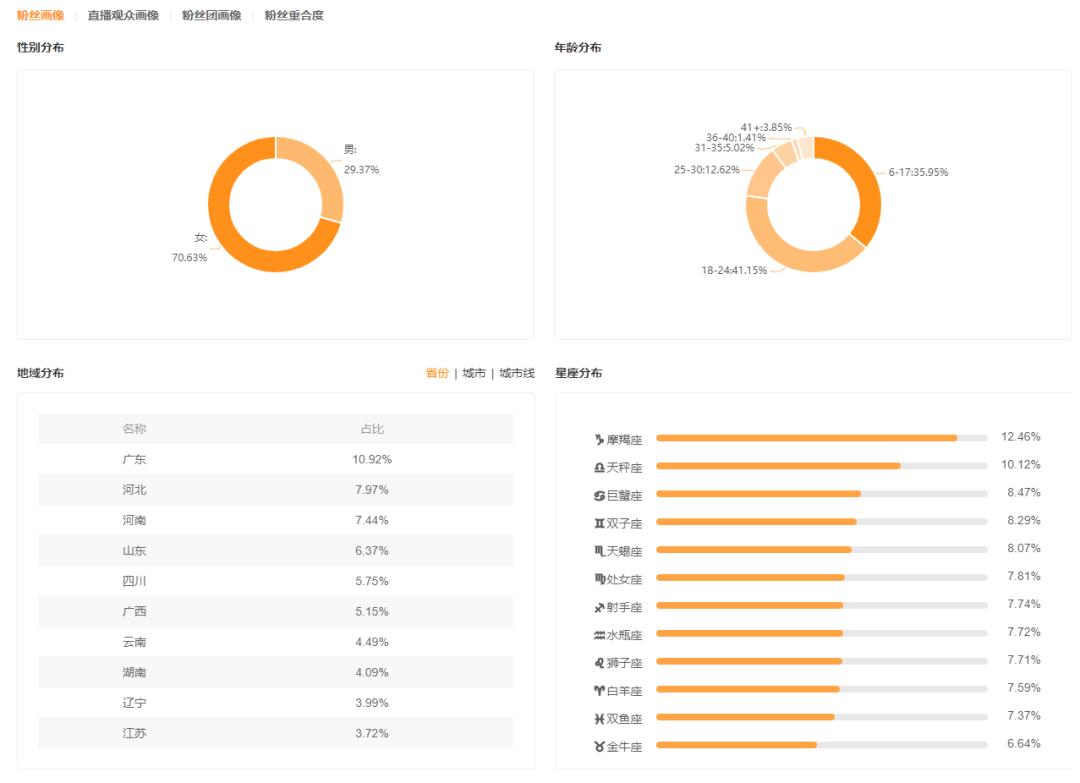Click the Gemini (双子座) zodiac icon
Image resolution: width=1080 pixels, height=783 pixels.
[x=599, y=523]
